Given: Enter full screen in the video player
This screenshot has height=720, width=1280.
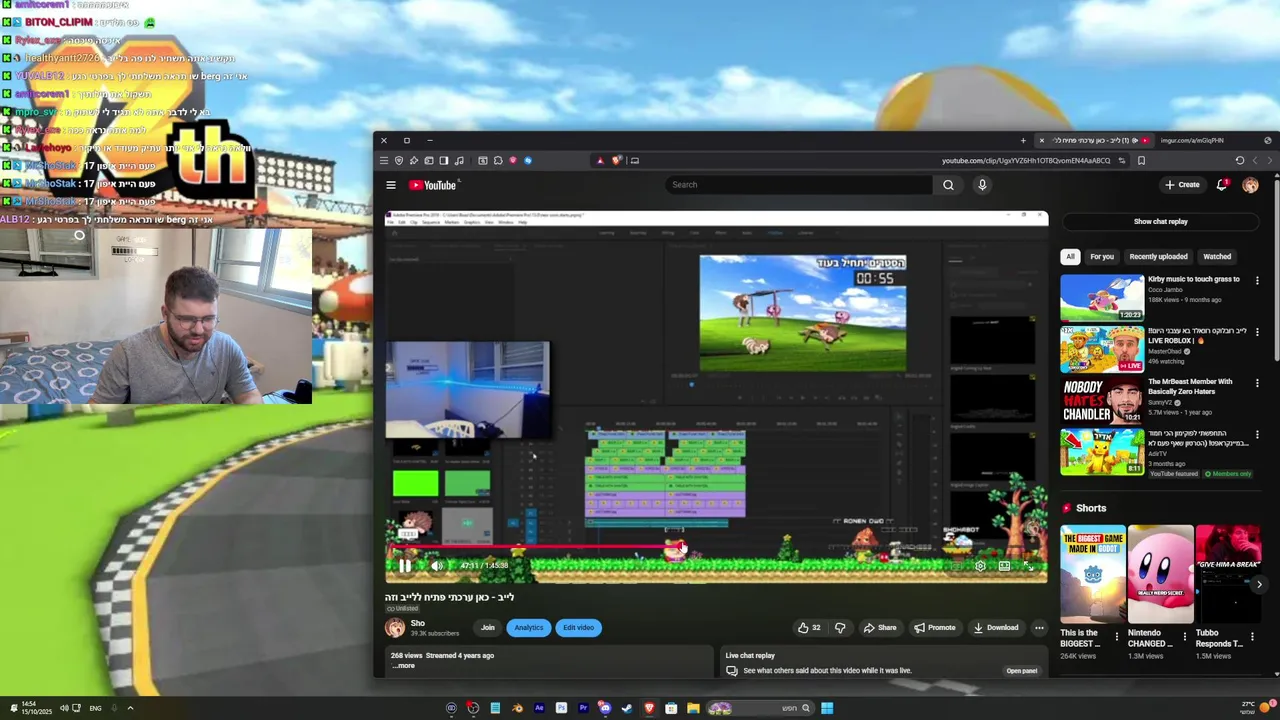Looking at the screenshot, I should coord(1027,566).
